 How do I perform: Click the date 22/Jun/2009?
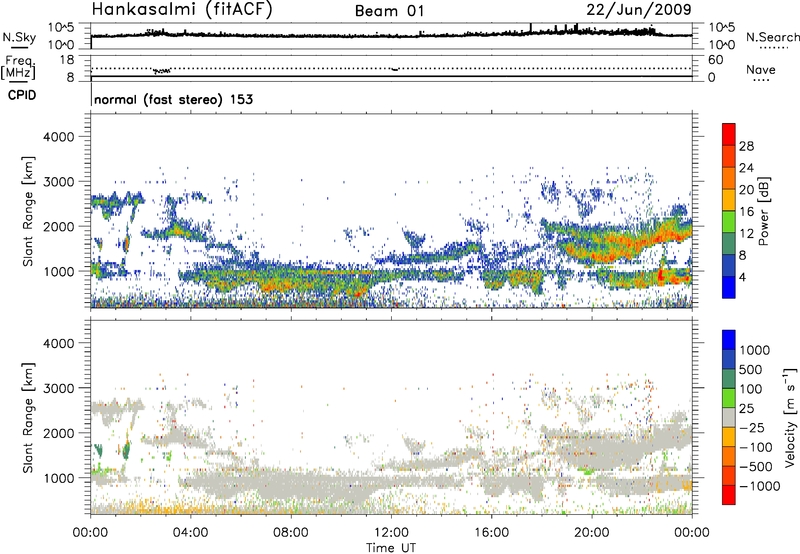tap(639, 9)
